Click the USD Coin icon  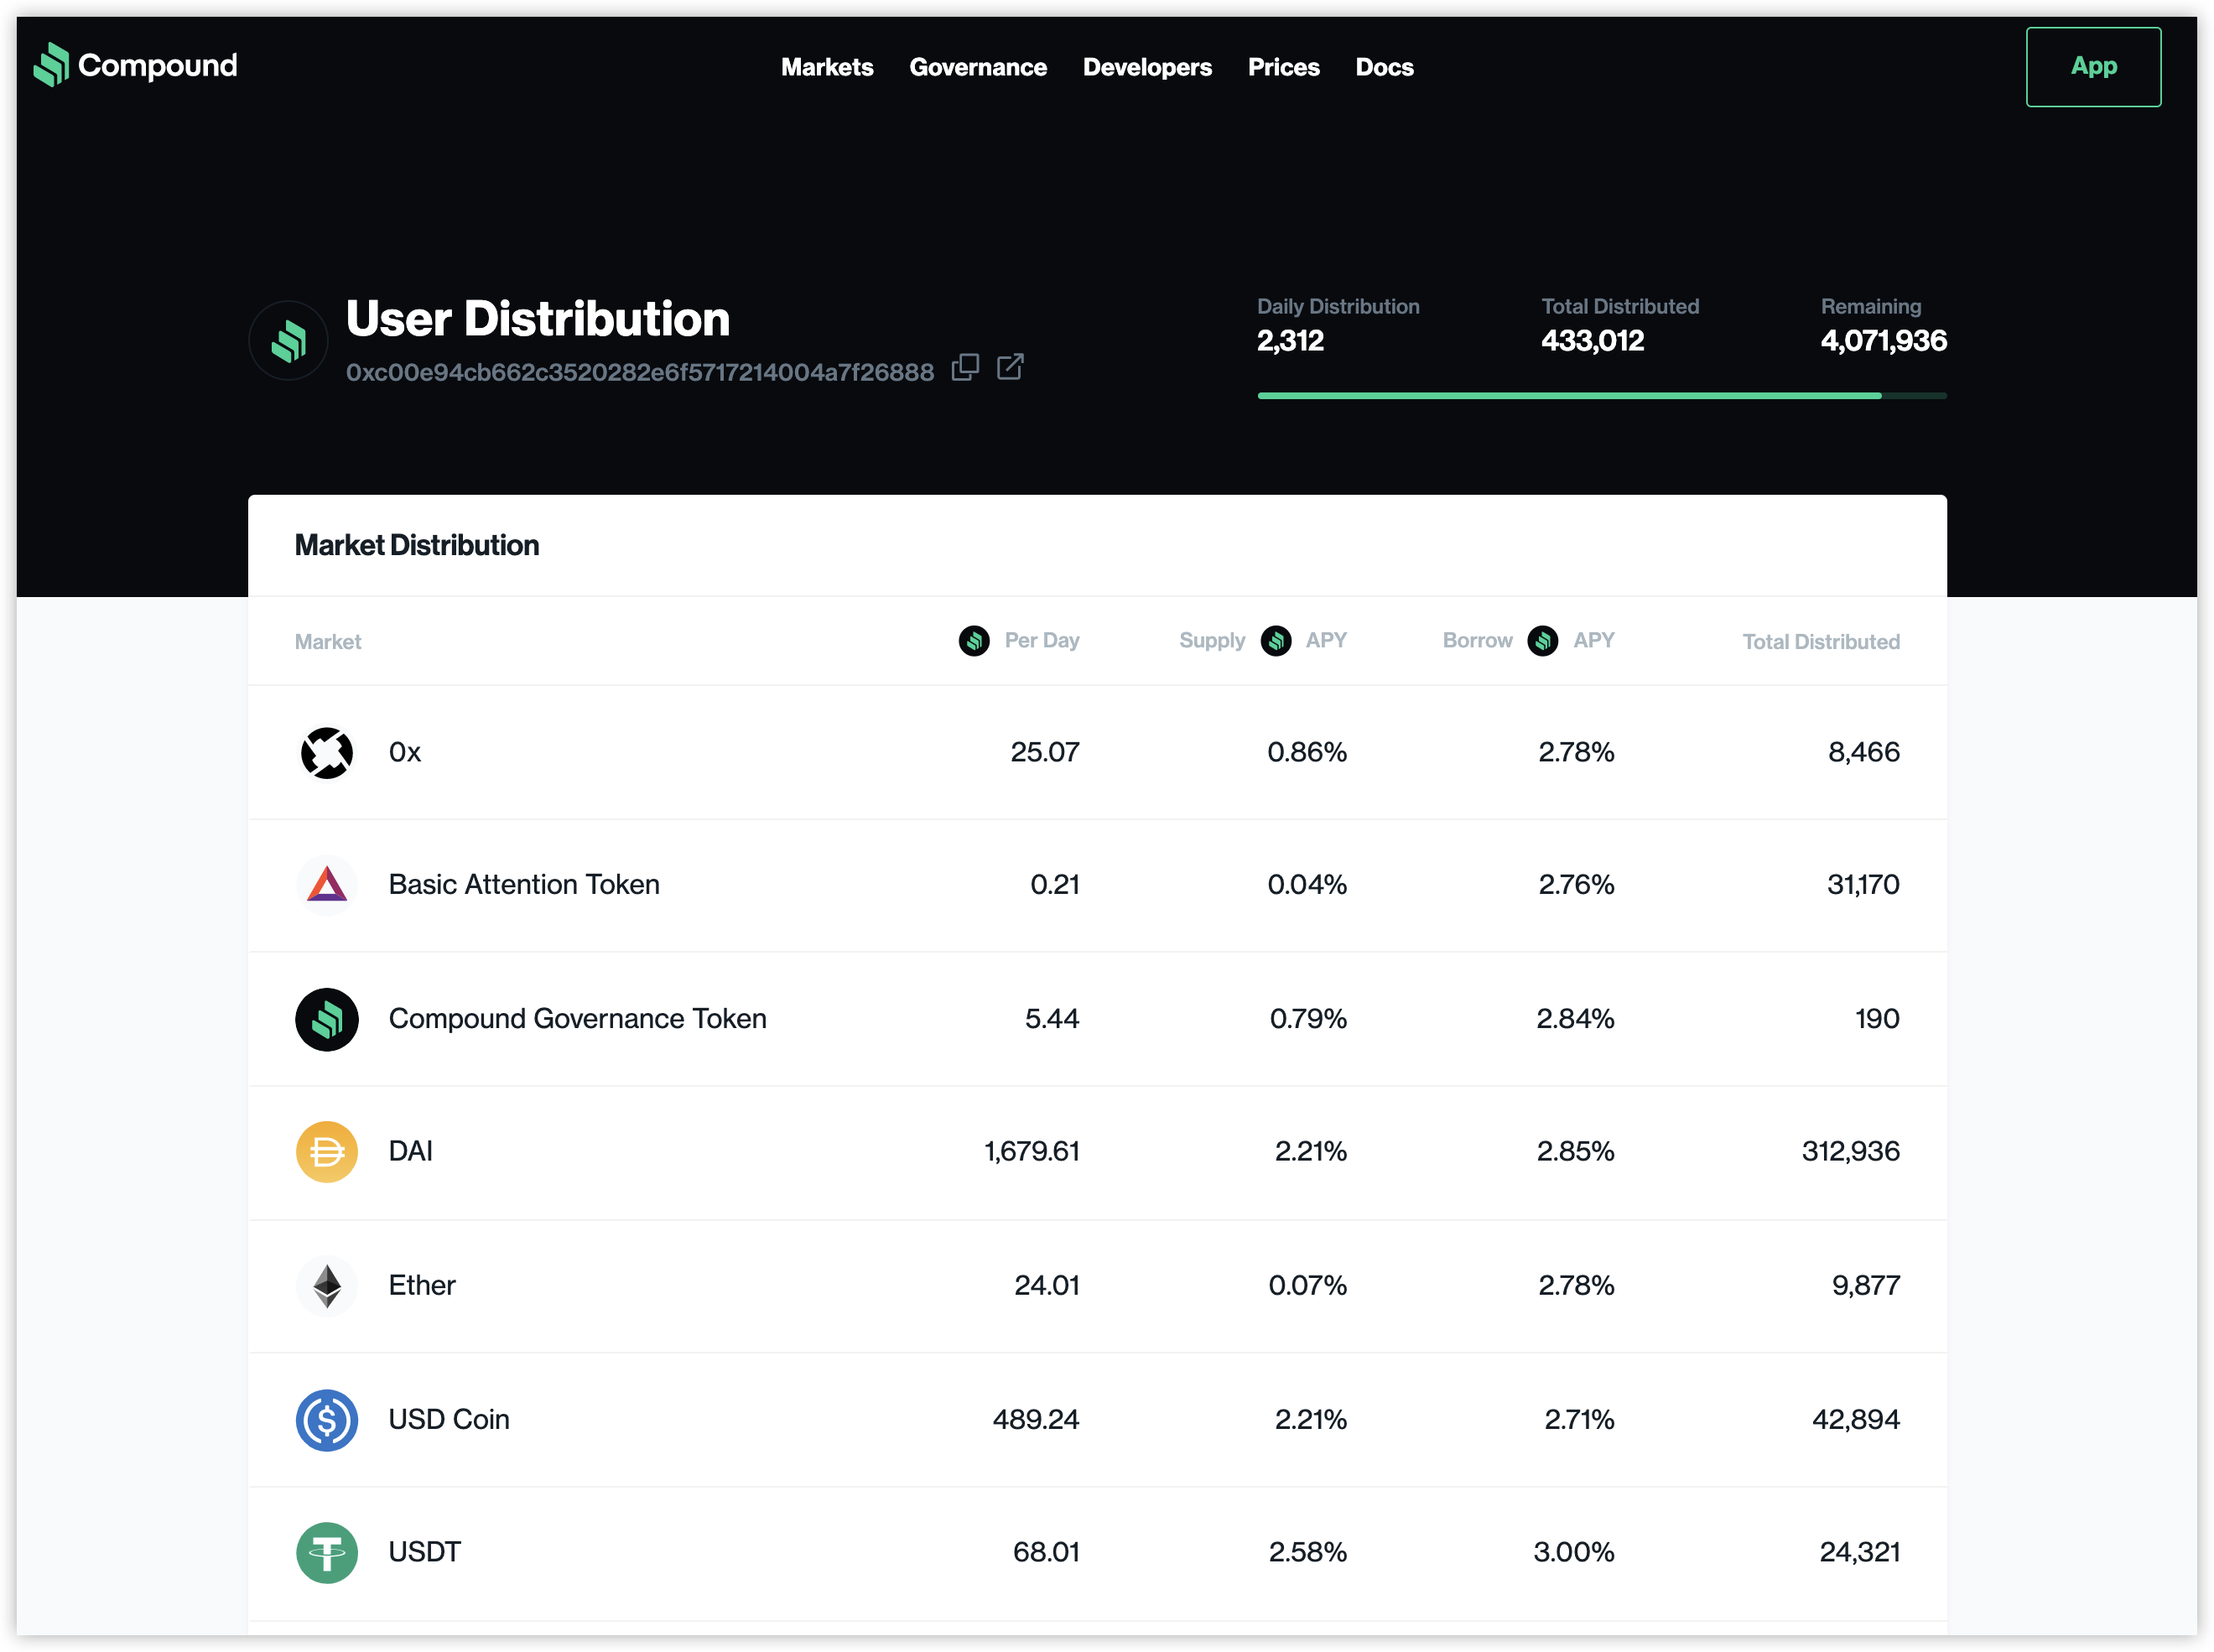point(327,1420)
